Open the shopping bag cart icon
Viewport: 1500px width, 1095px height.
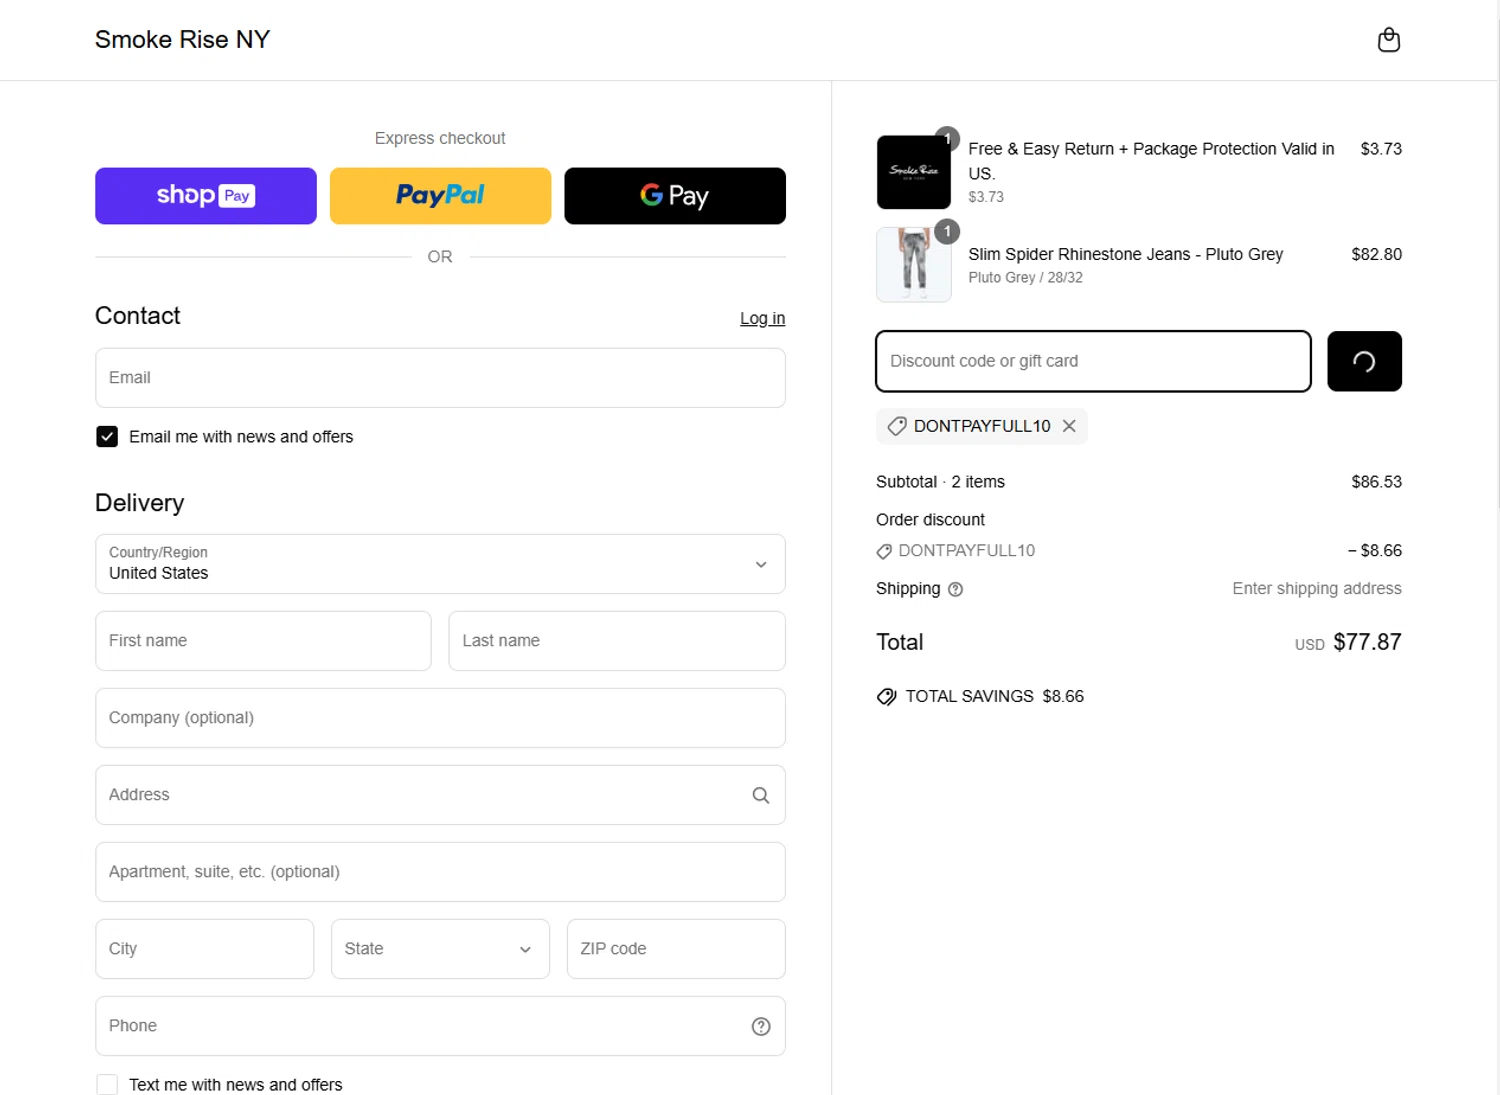click(x=1388, y=40)
